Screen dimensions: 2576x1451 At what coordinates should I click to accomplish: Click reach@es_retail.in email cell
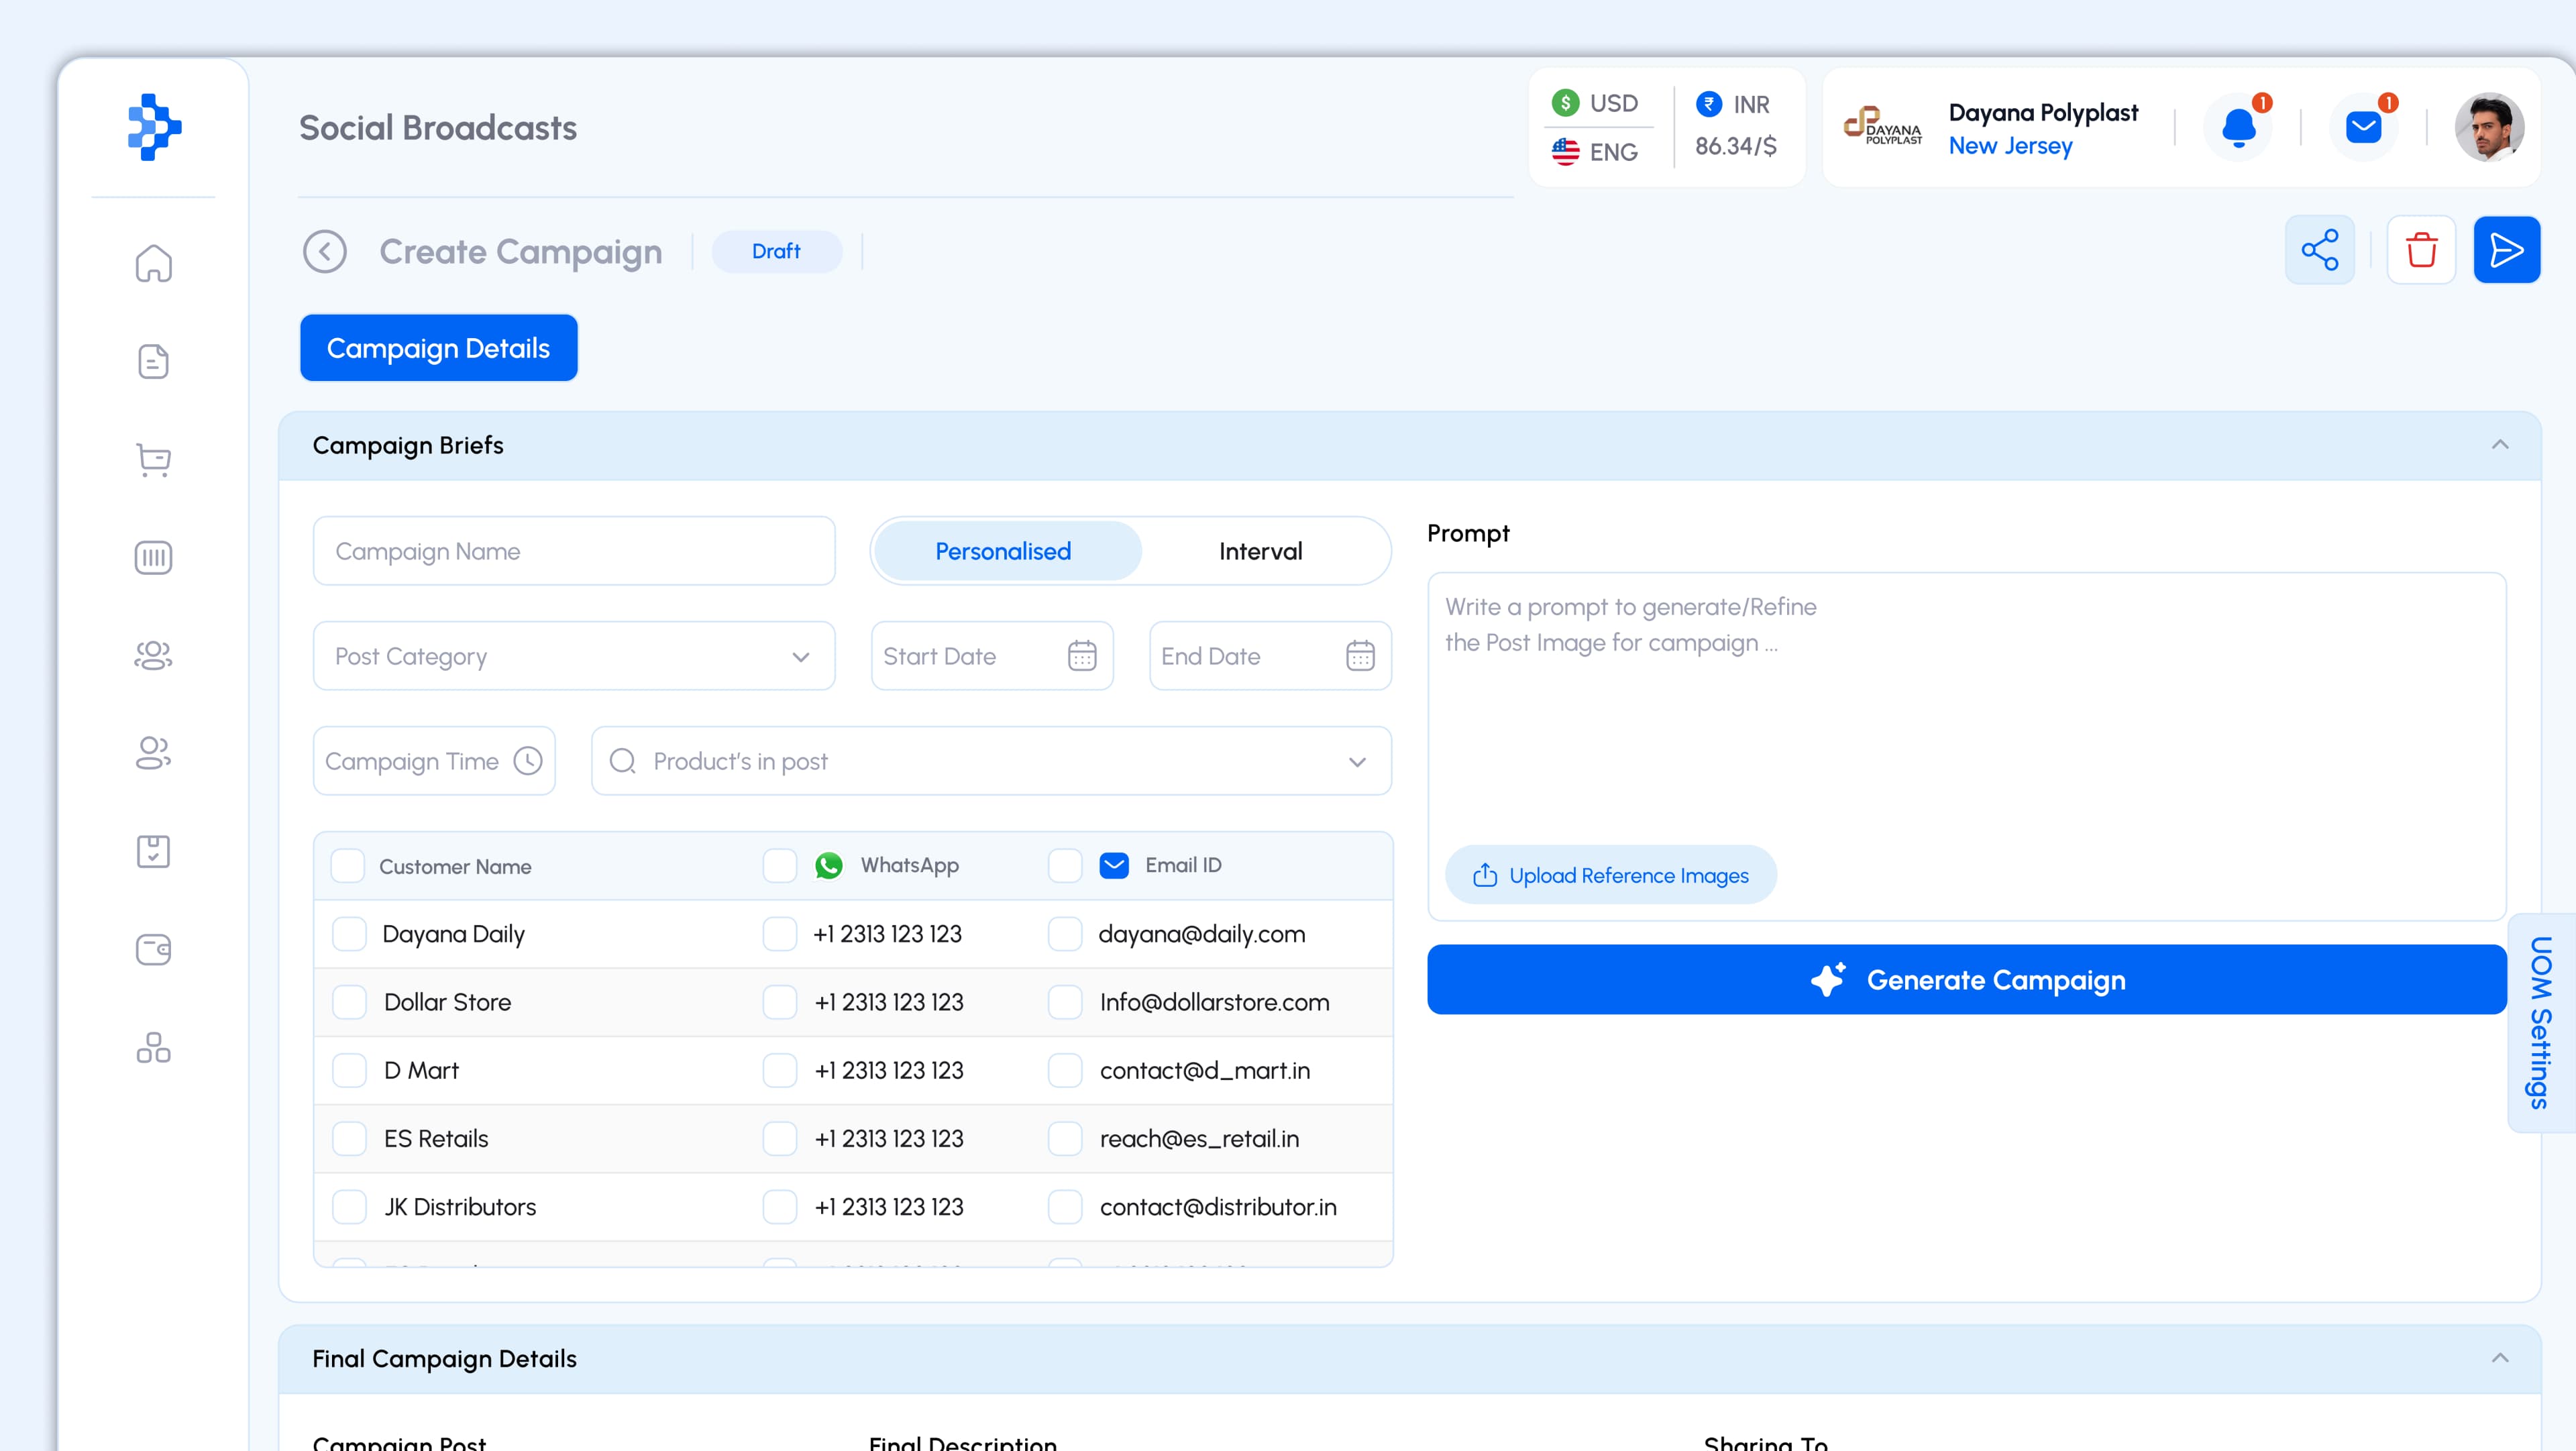[x=1199, y=1138]
